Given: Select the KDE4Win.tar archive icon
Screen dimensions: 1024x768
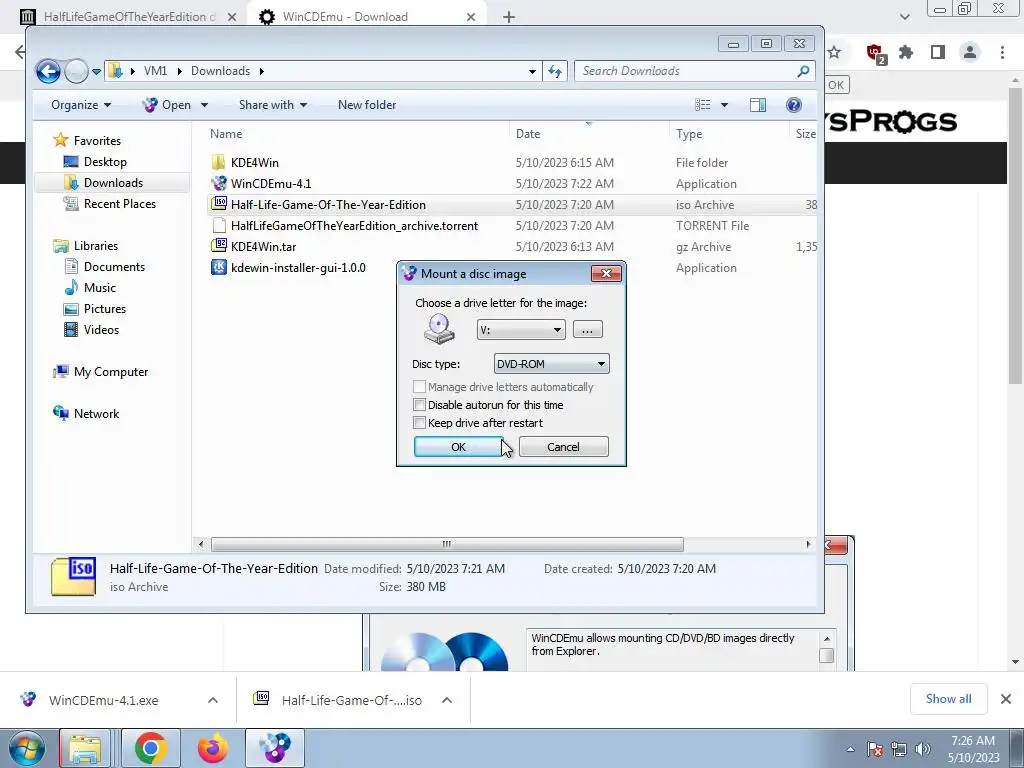Looking at the screenshot, I should click(x=219, y=246).
